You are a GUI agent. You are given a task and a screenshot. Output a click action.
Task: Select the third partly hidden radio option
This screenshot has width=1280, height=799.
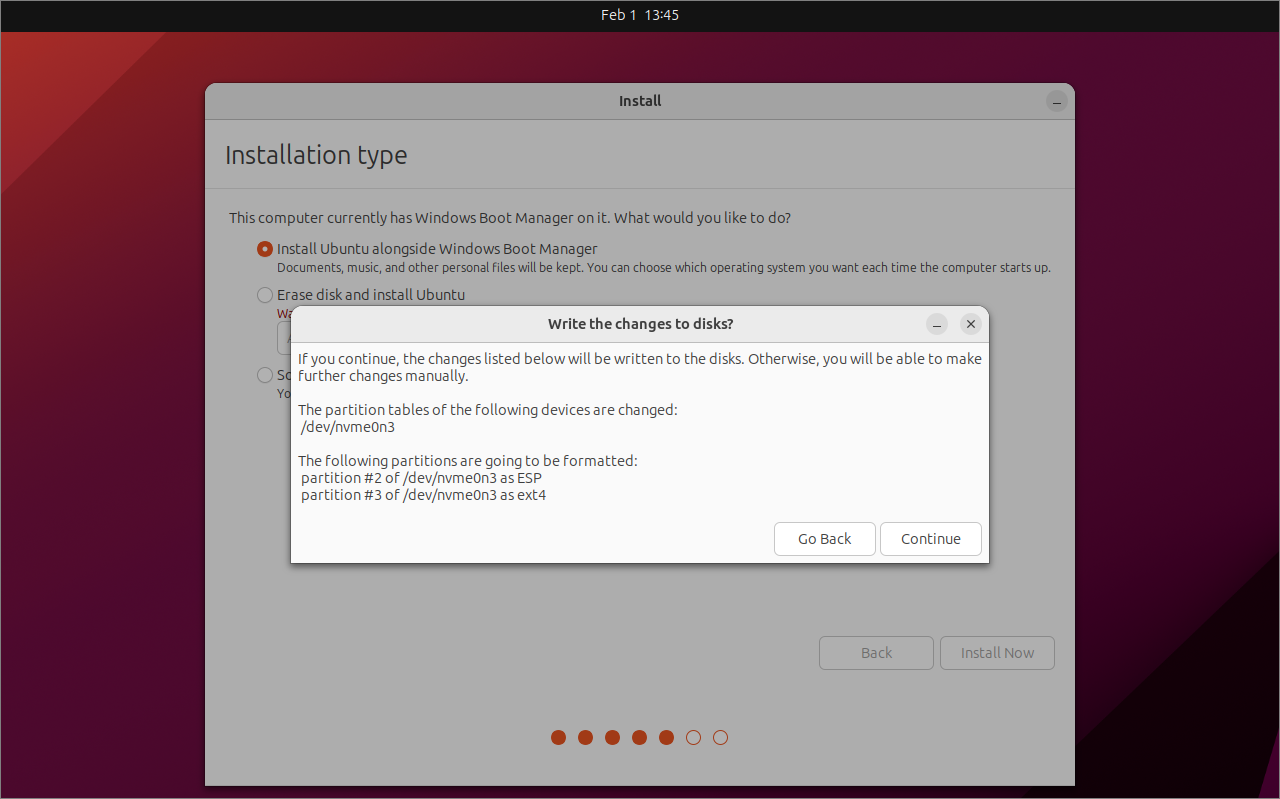pos(265,375)
